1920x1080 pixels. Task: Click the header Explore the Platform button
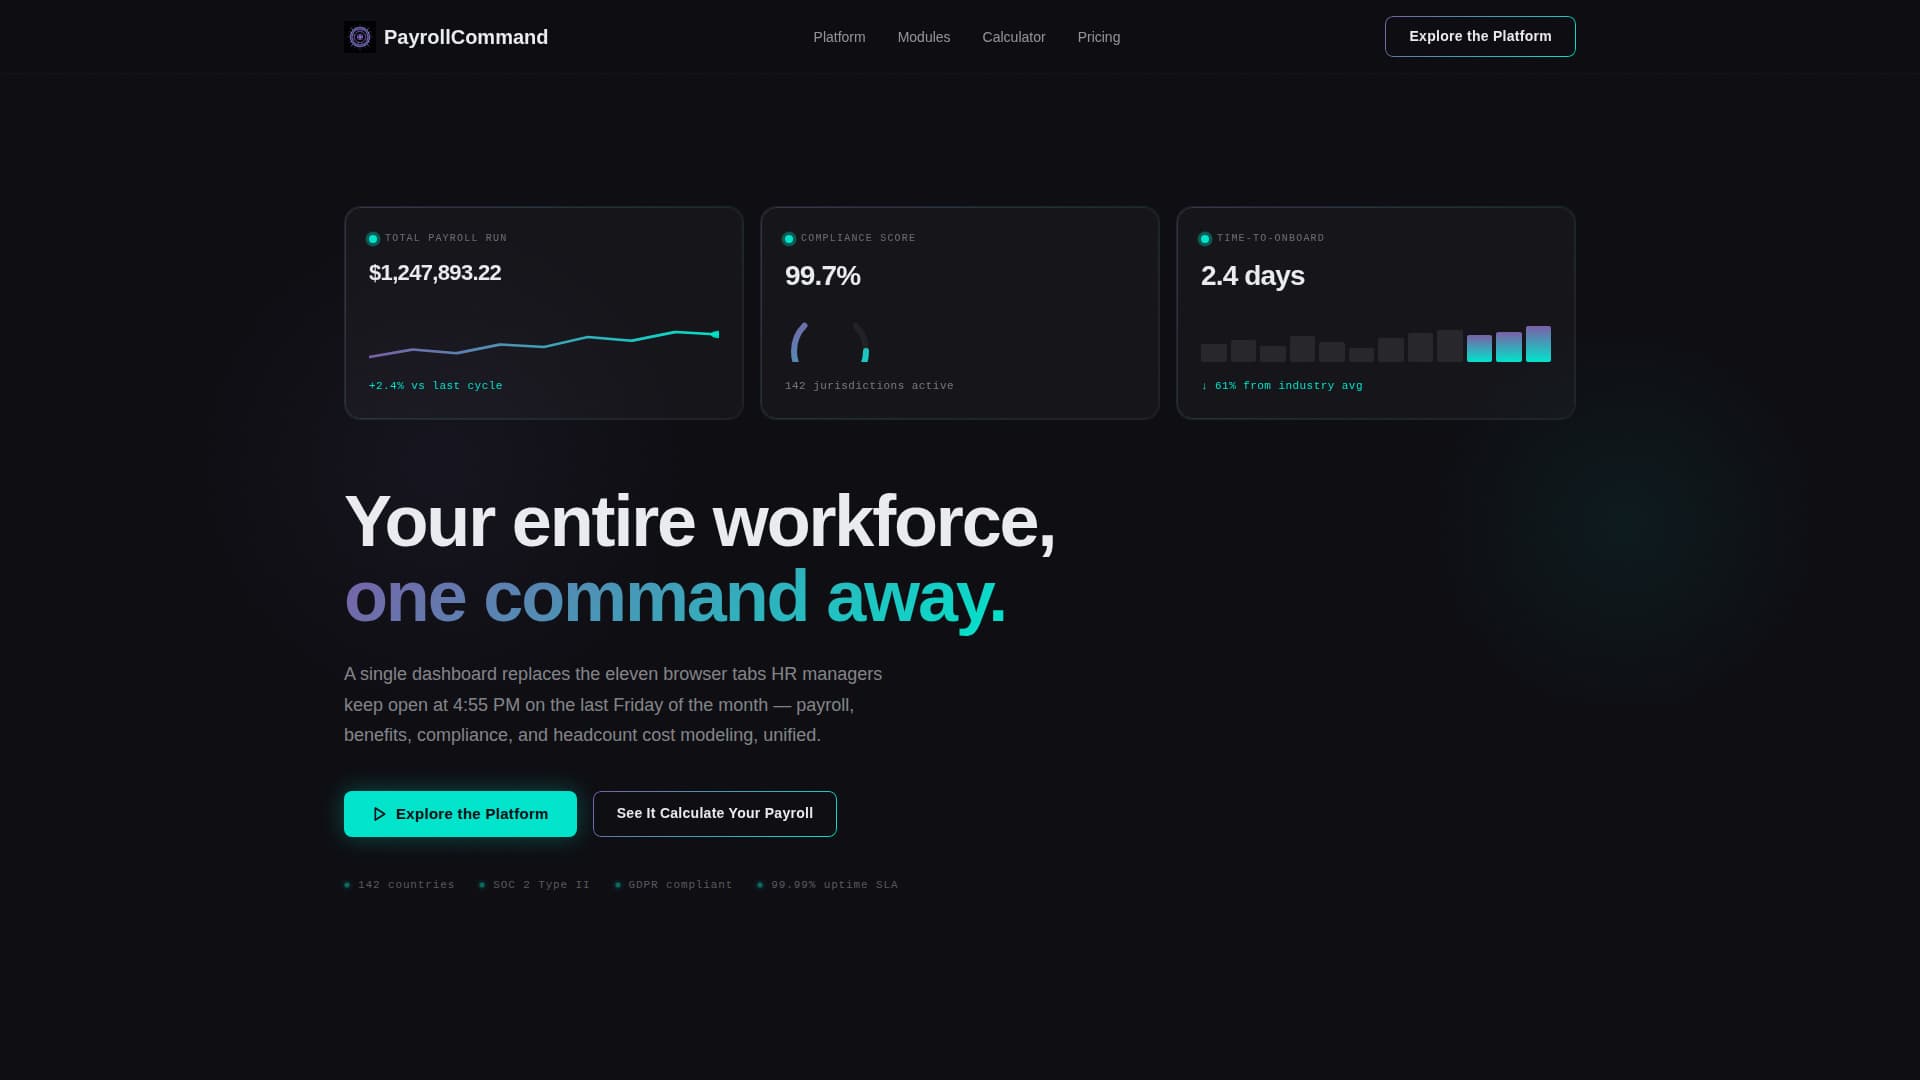pyautogui.click(x=1480, y=36)
